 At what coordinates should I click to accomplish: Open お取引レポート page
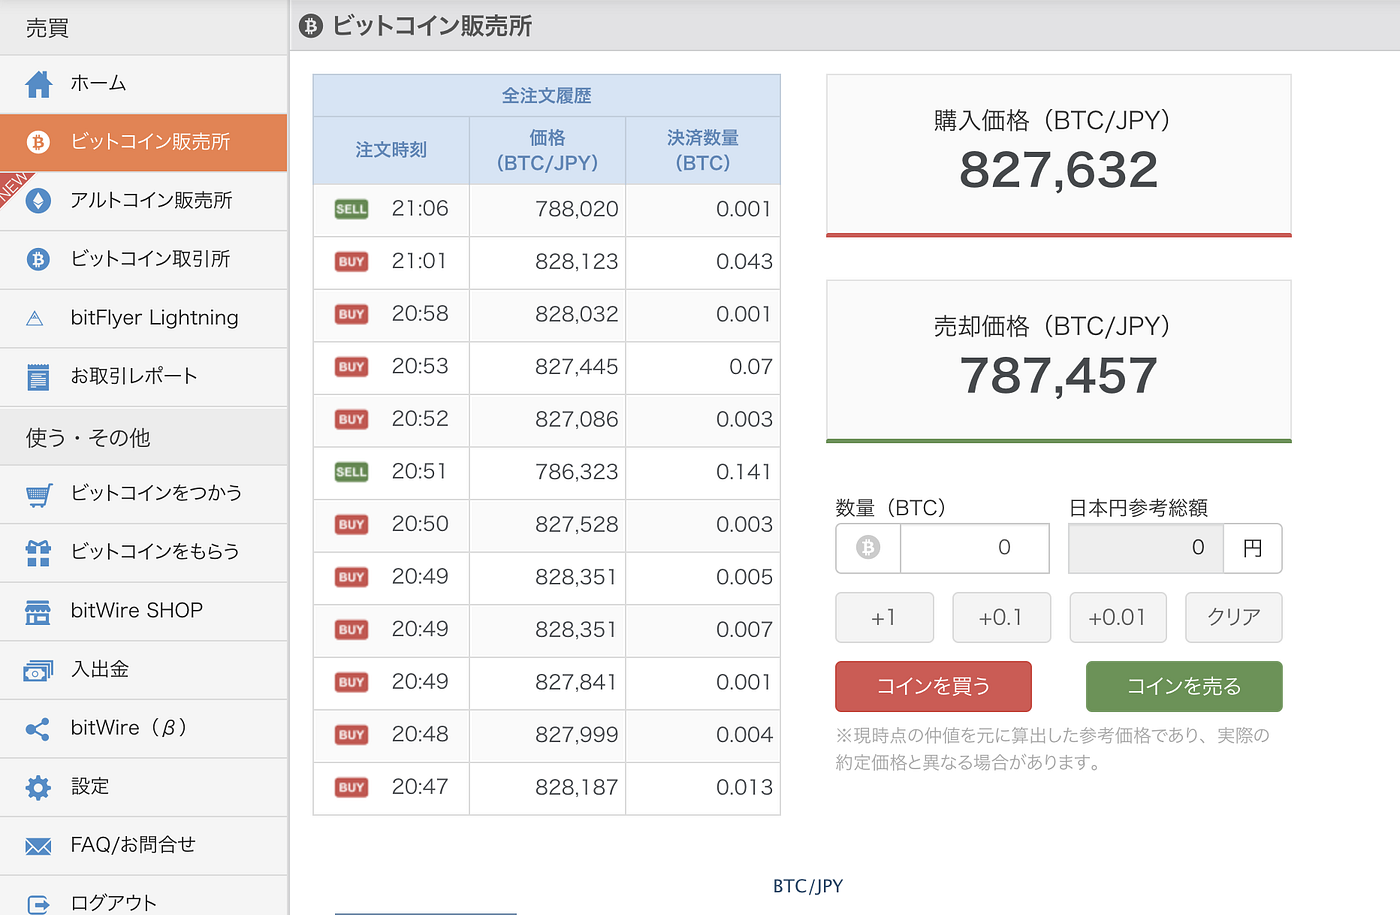(x=144, y=377)
